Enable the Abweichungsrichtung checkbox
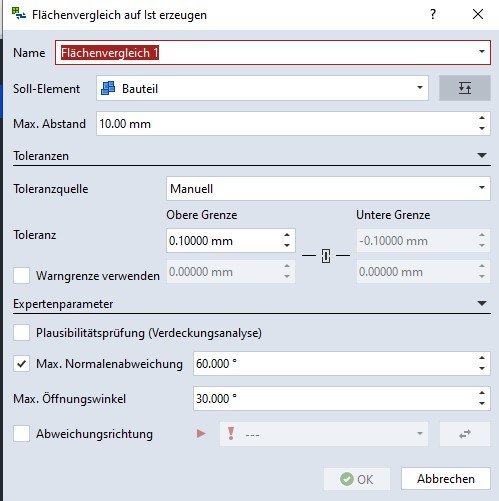 click(x=21, y=434)
